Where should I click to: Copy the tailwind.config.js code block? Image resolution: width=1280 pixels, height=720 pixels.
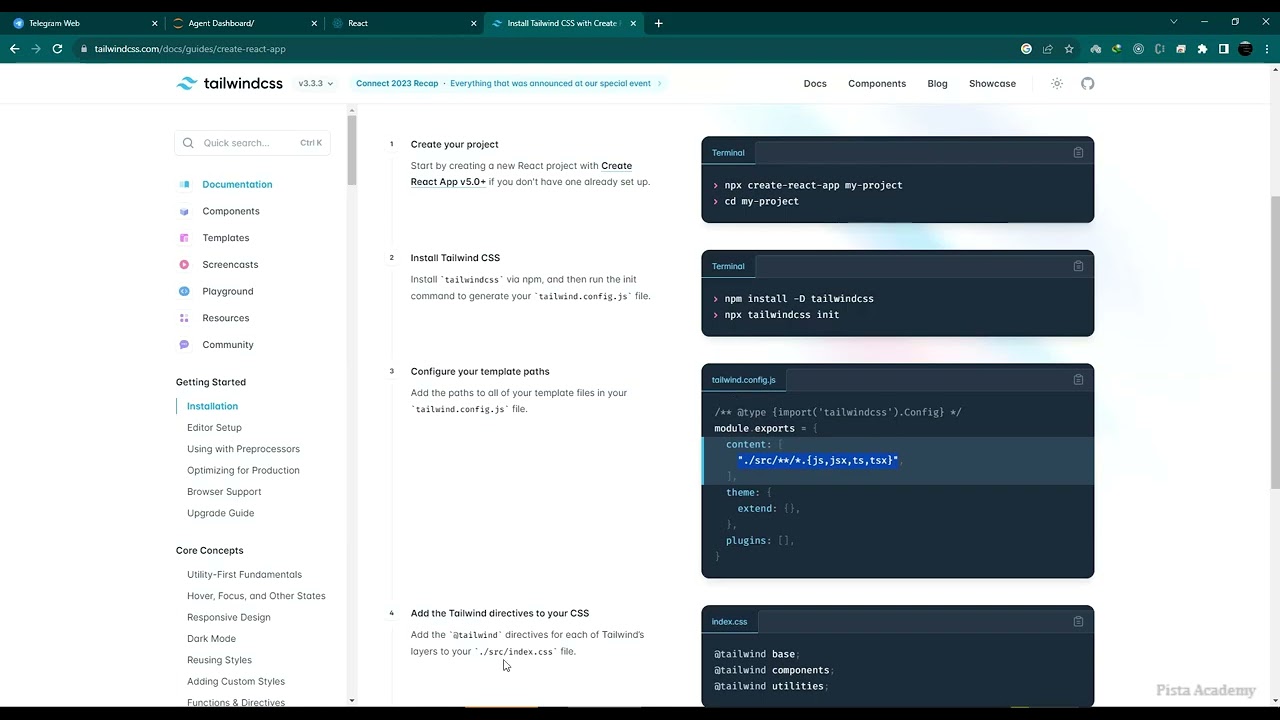(1078, 380)
